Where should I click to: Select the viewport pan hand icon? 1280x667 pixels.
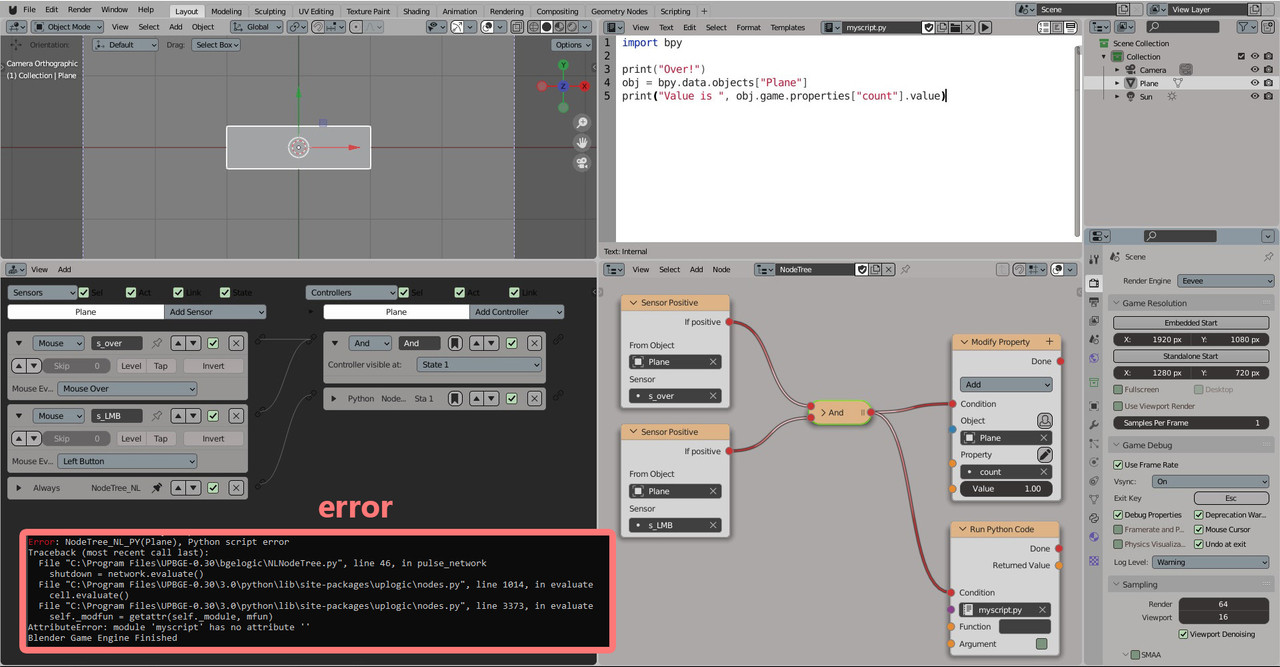(x=582, y=143)
